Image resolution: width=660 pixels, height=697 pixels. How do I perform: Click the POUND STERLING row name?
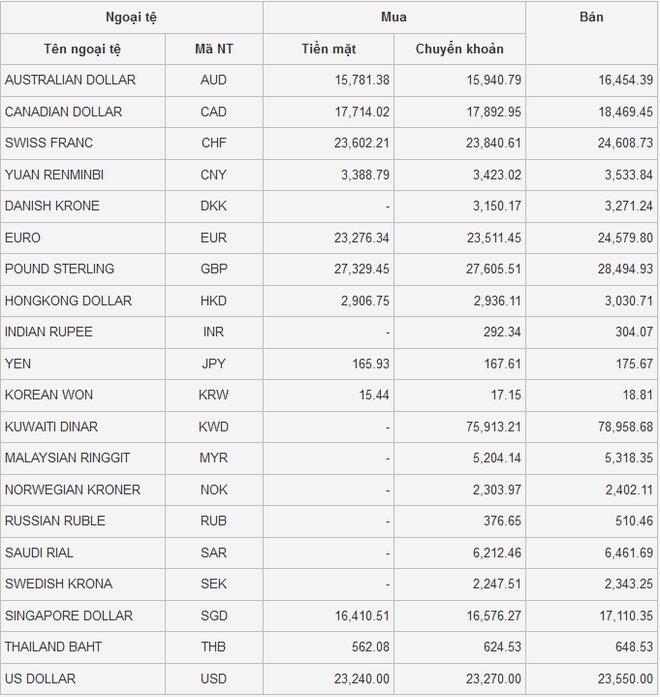(x=59, y=269)
